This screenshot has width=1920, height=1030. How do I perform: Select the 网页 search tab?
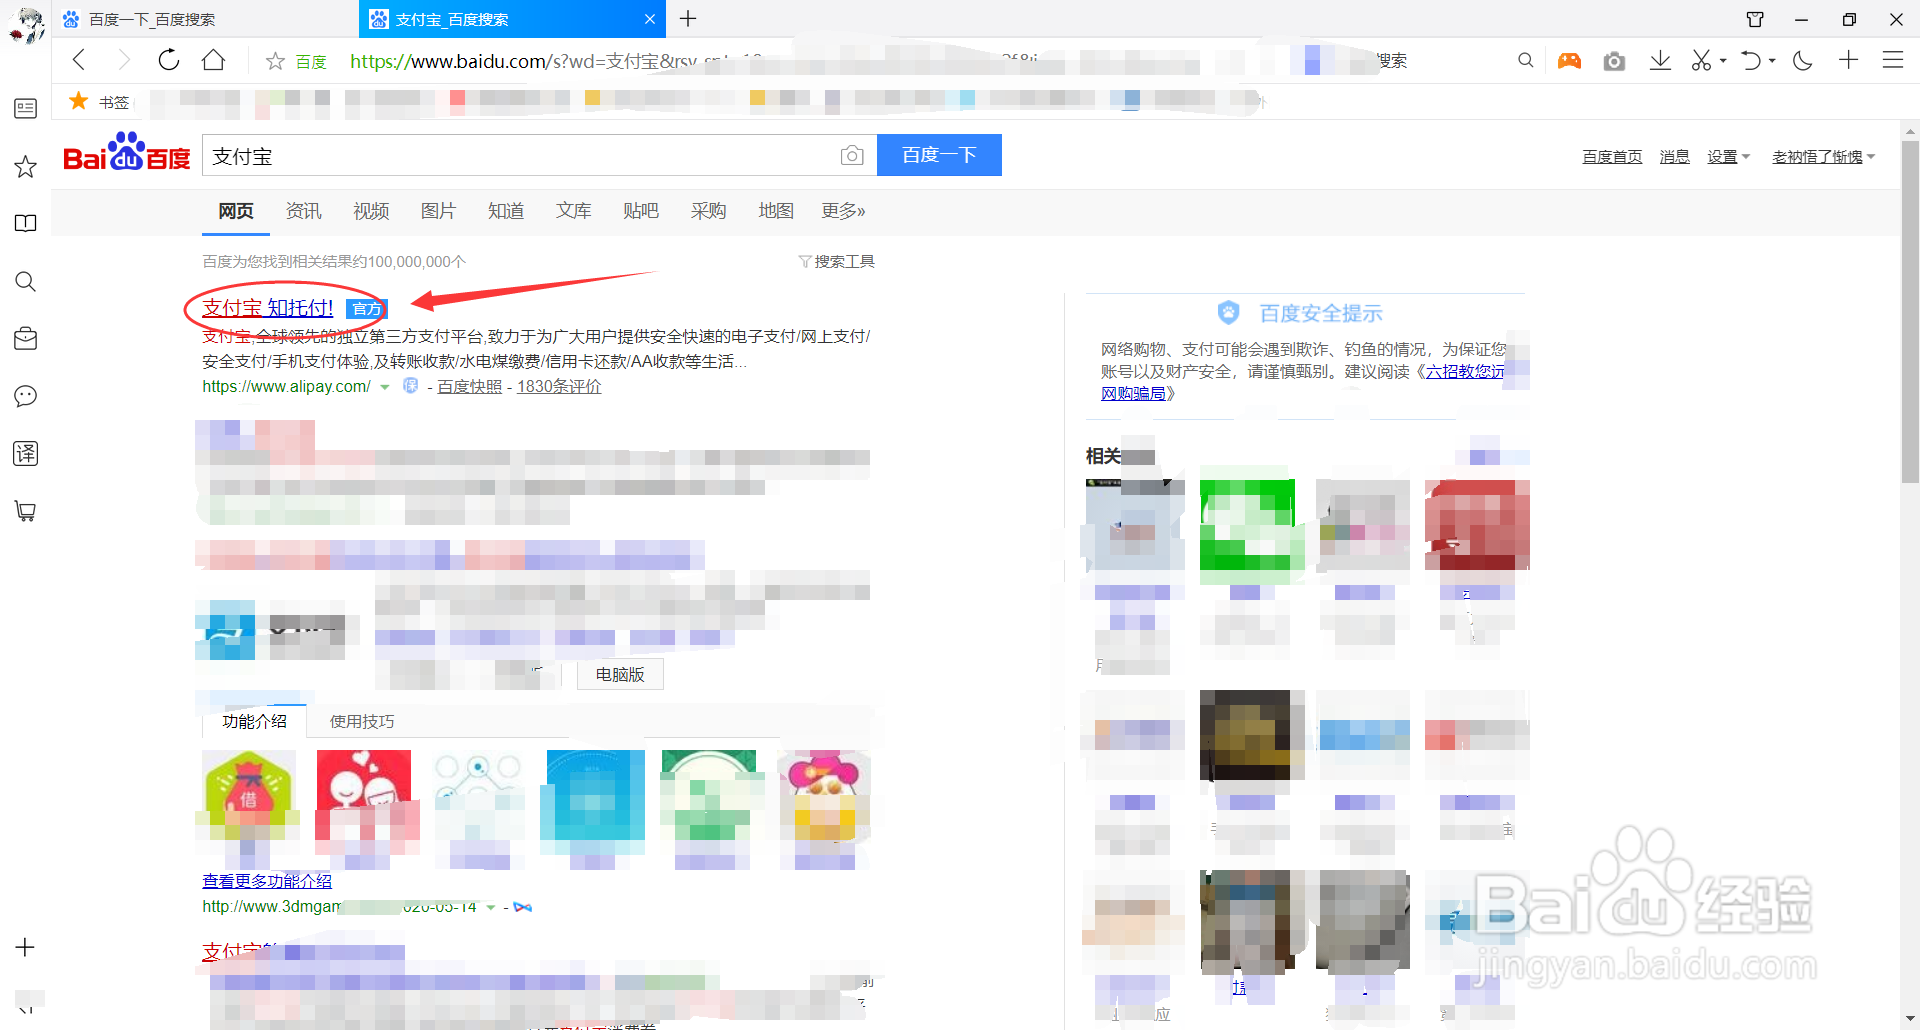pos(236,211)
